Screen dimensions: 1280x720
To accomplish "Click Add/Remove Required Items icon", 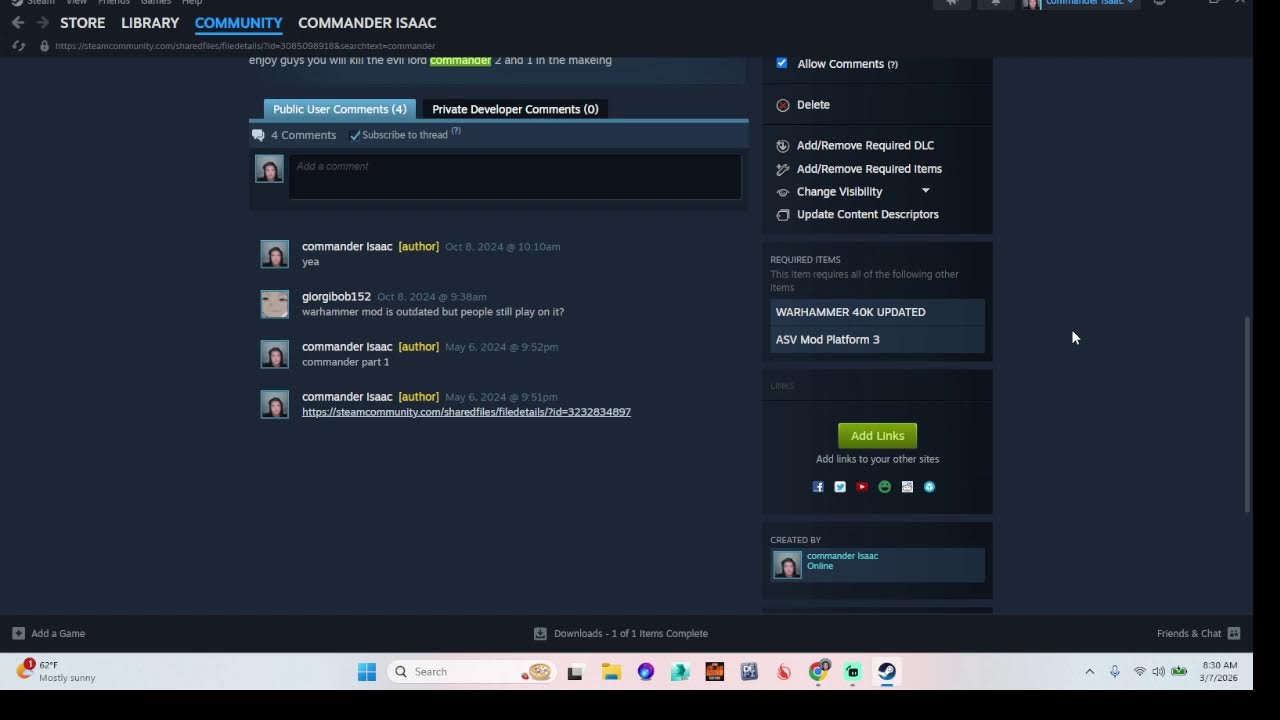I will click(783, 169).
